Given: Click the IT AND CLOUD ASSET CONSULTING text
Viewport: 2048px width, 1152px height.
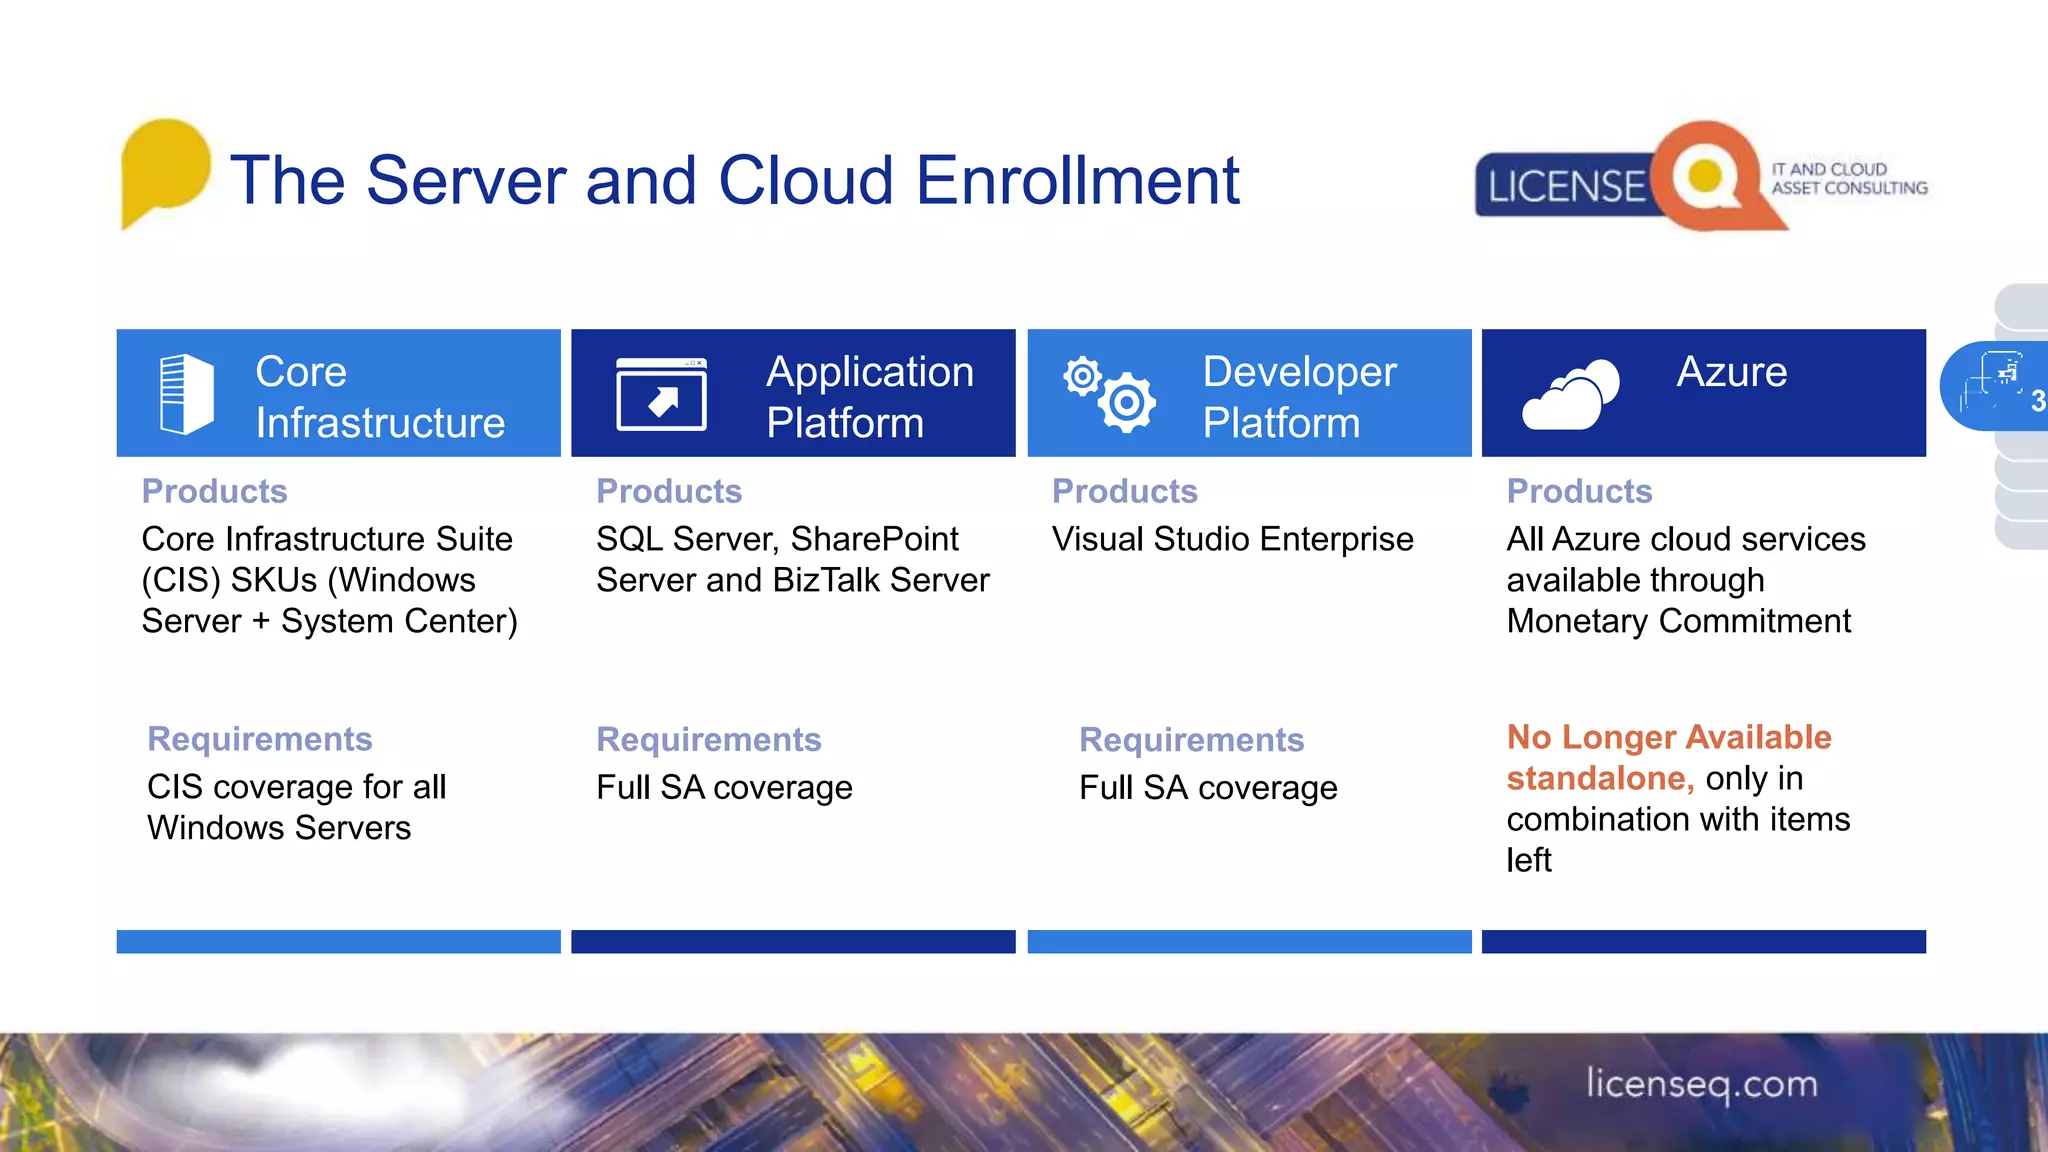Looking at the screenshot, I should pos(1849,179).
